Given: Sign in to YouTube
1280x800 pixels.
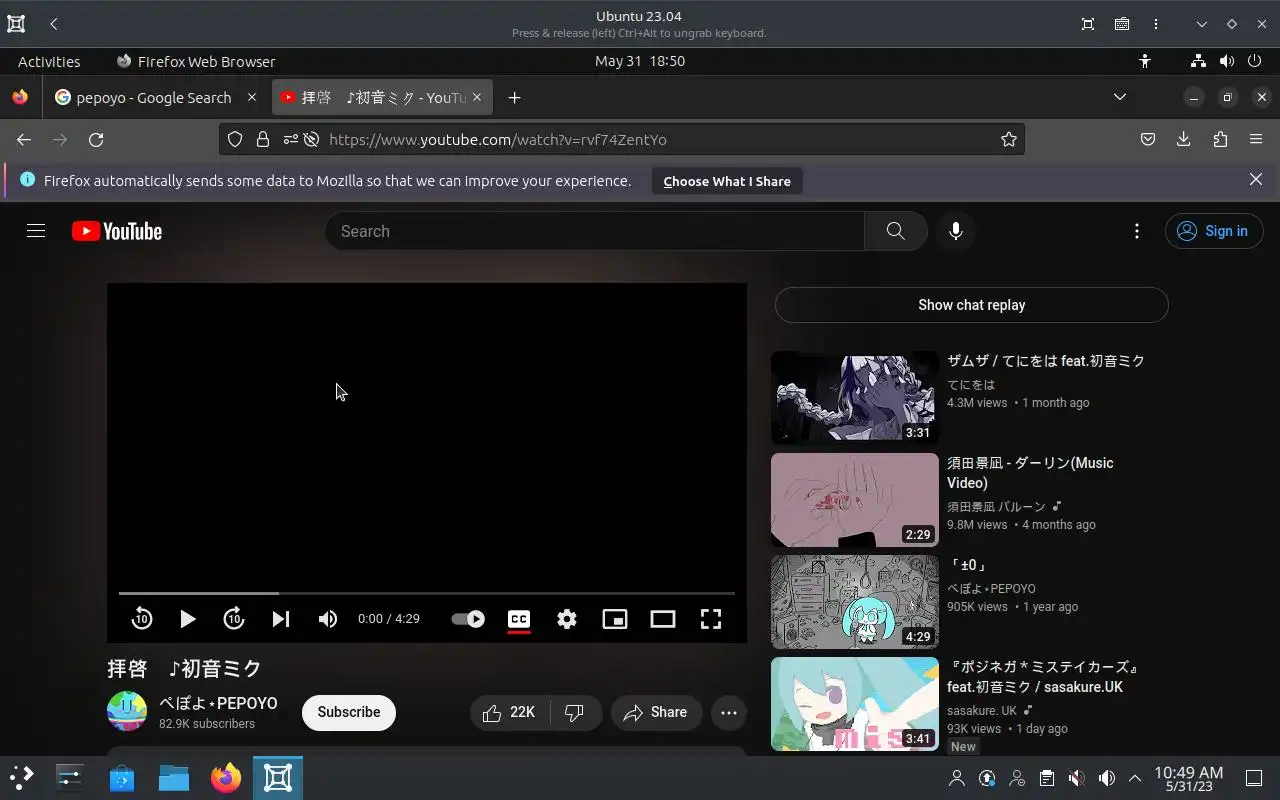Looking at the screenshot, I should click(1214, 231).
